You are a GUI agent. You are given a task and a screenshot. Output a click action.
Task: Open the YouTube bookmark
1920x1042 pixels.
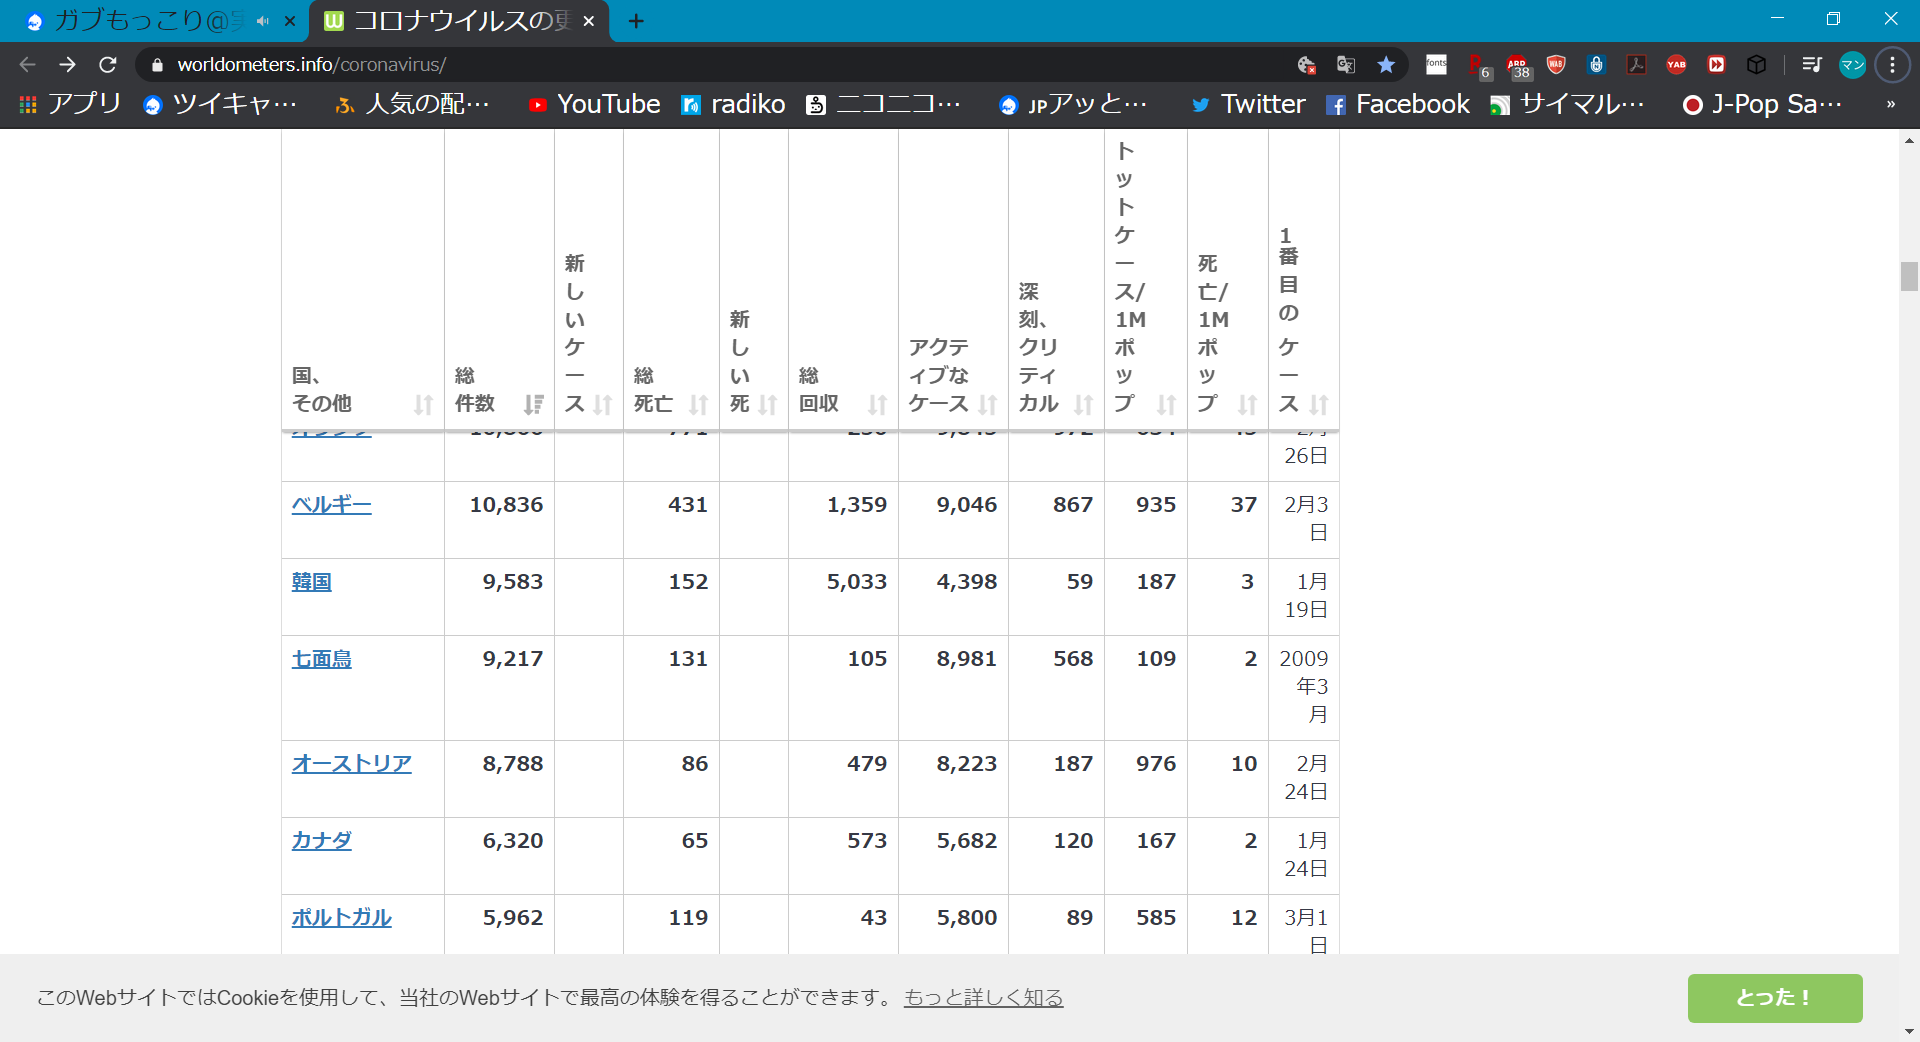click(595, 104)
